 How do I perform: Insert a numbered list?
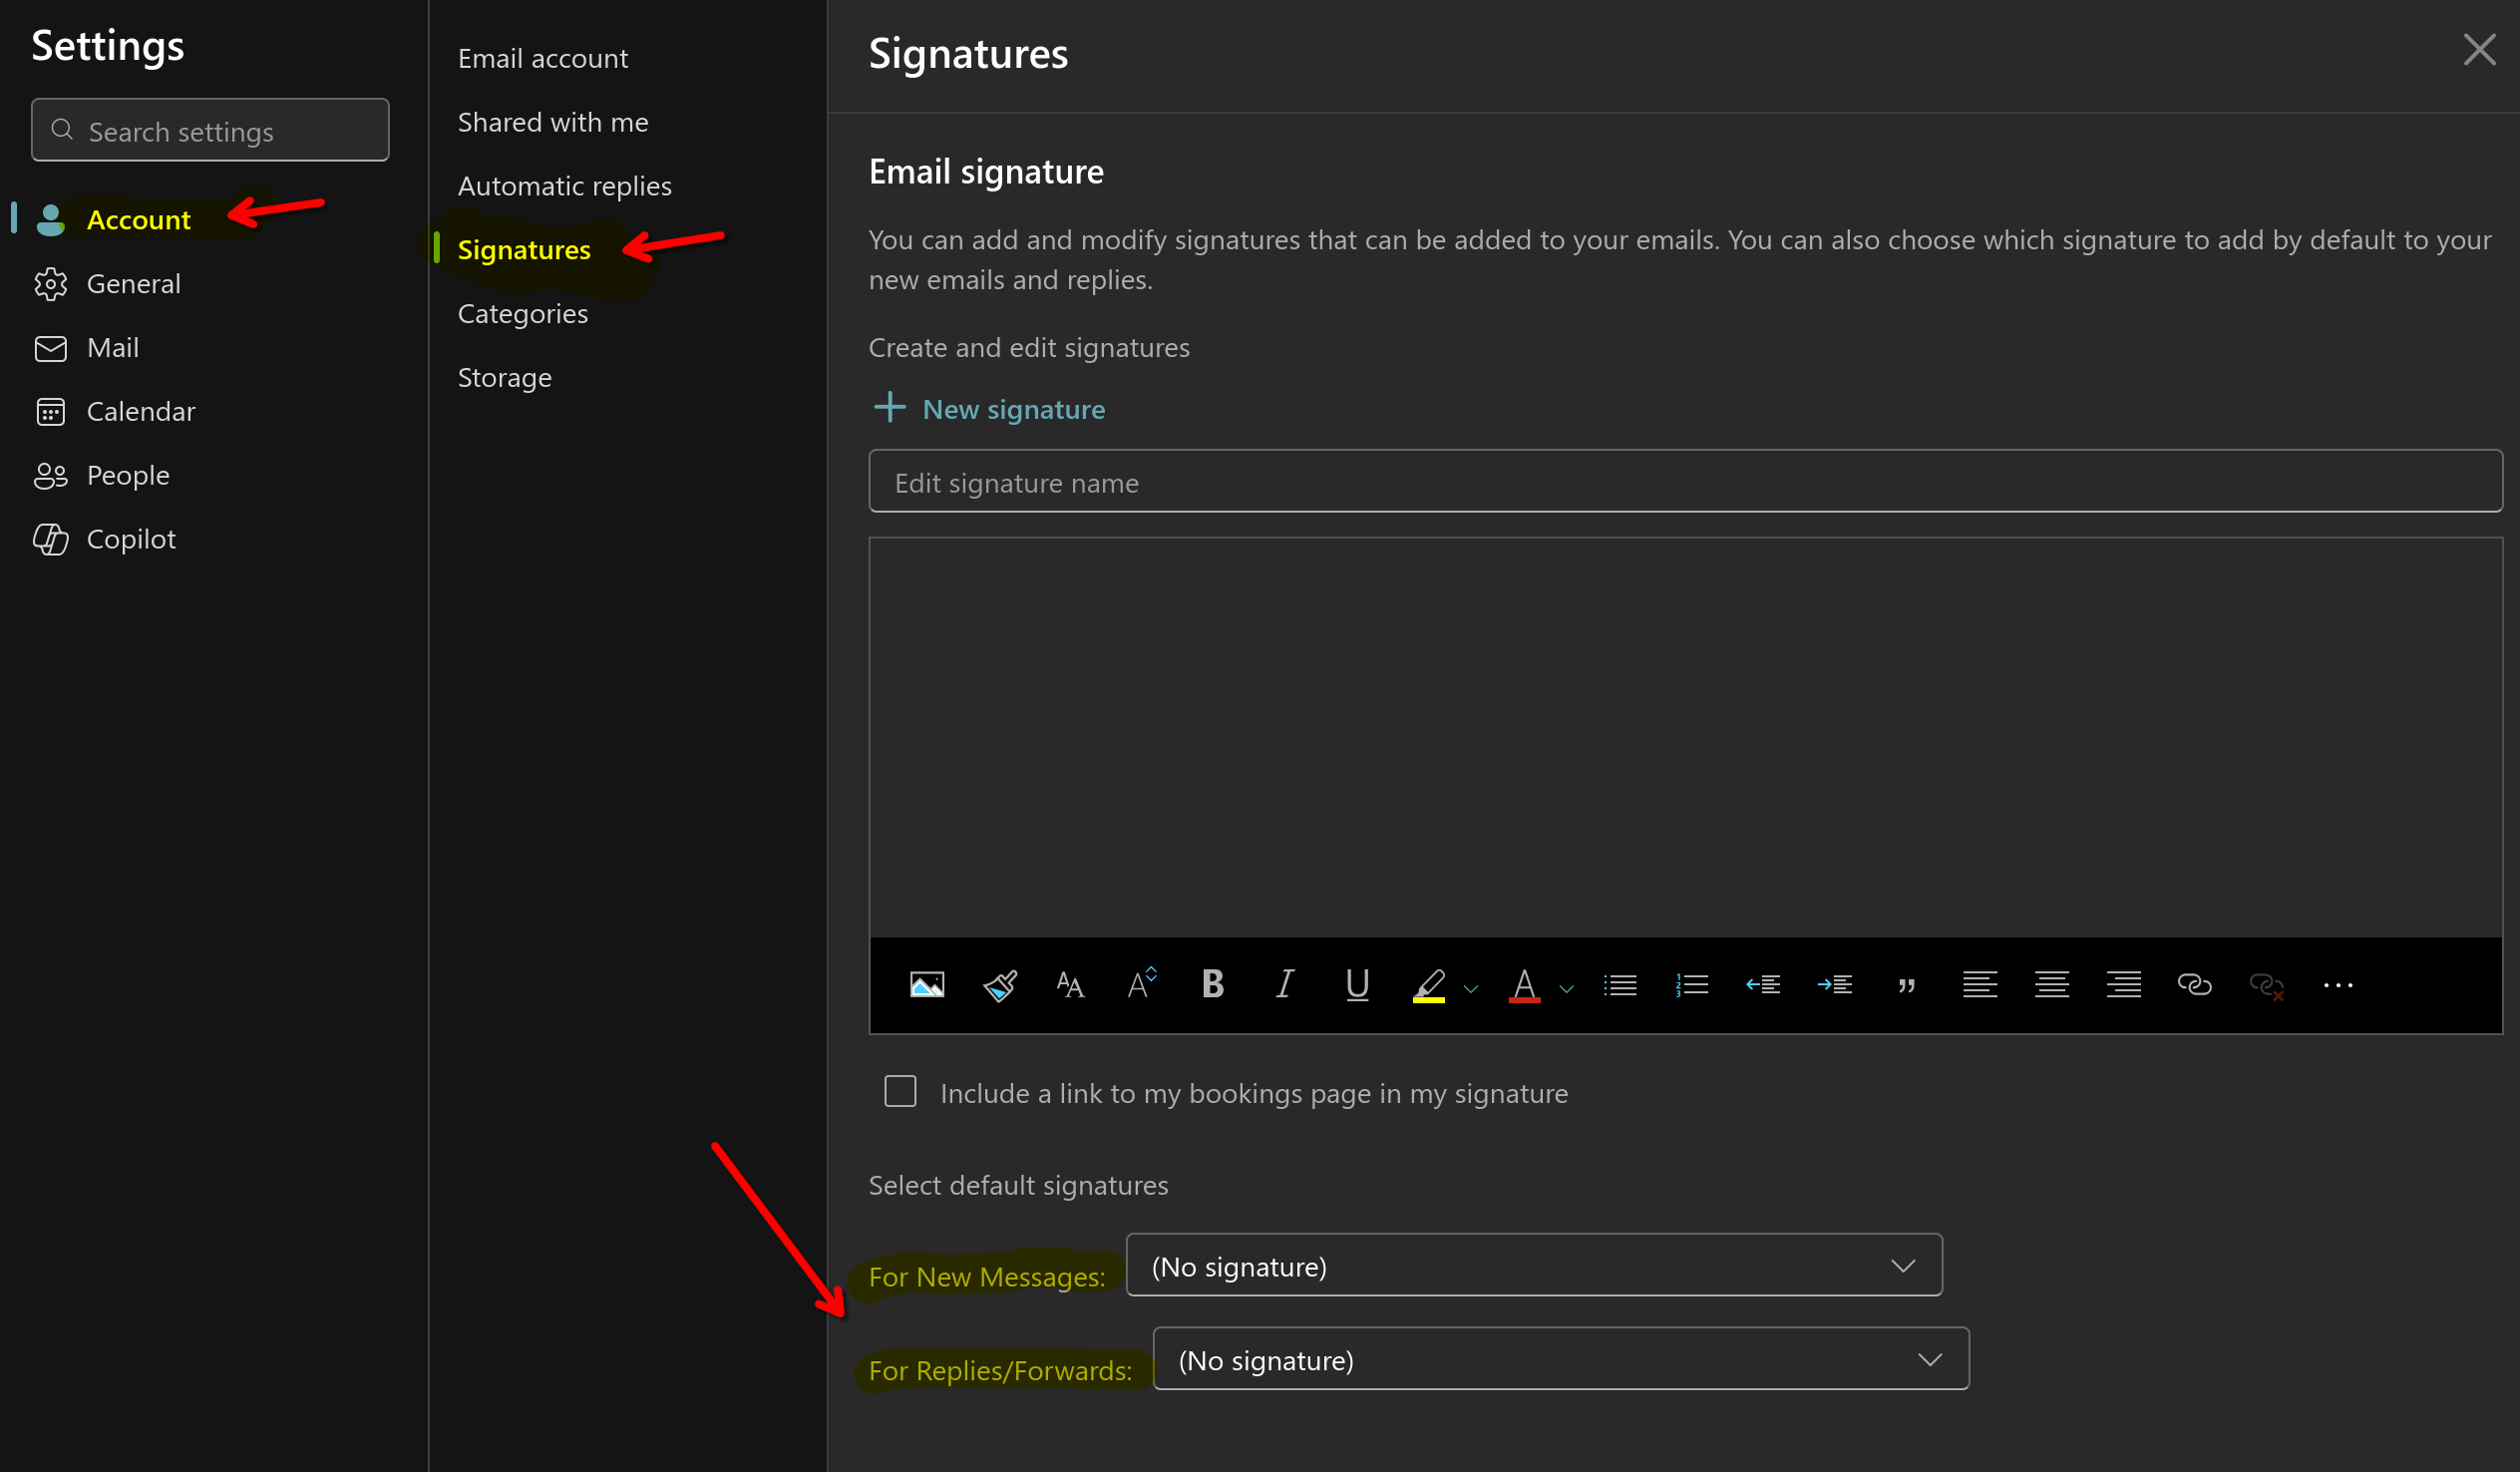click(1691, 985)
